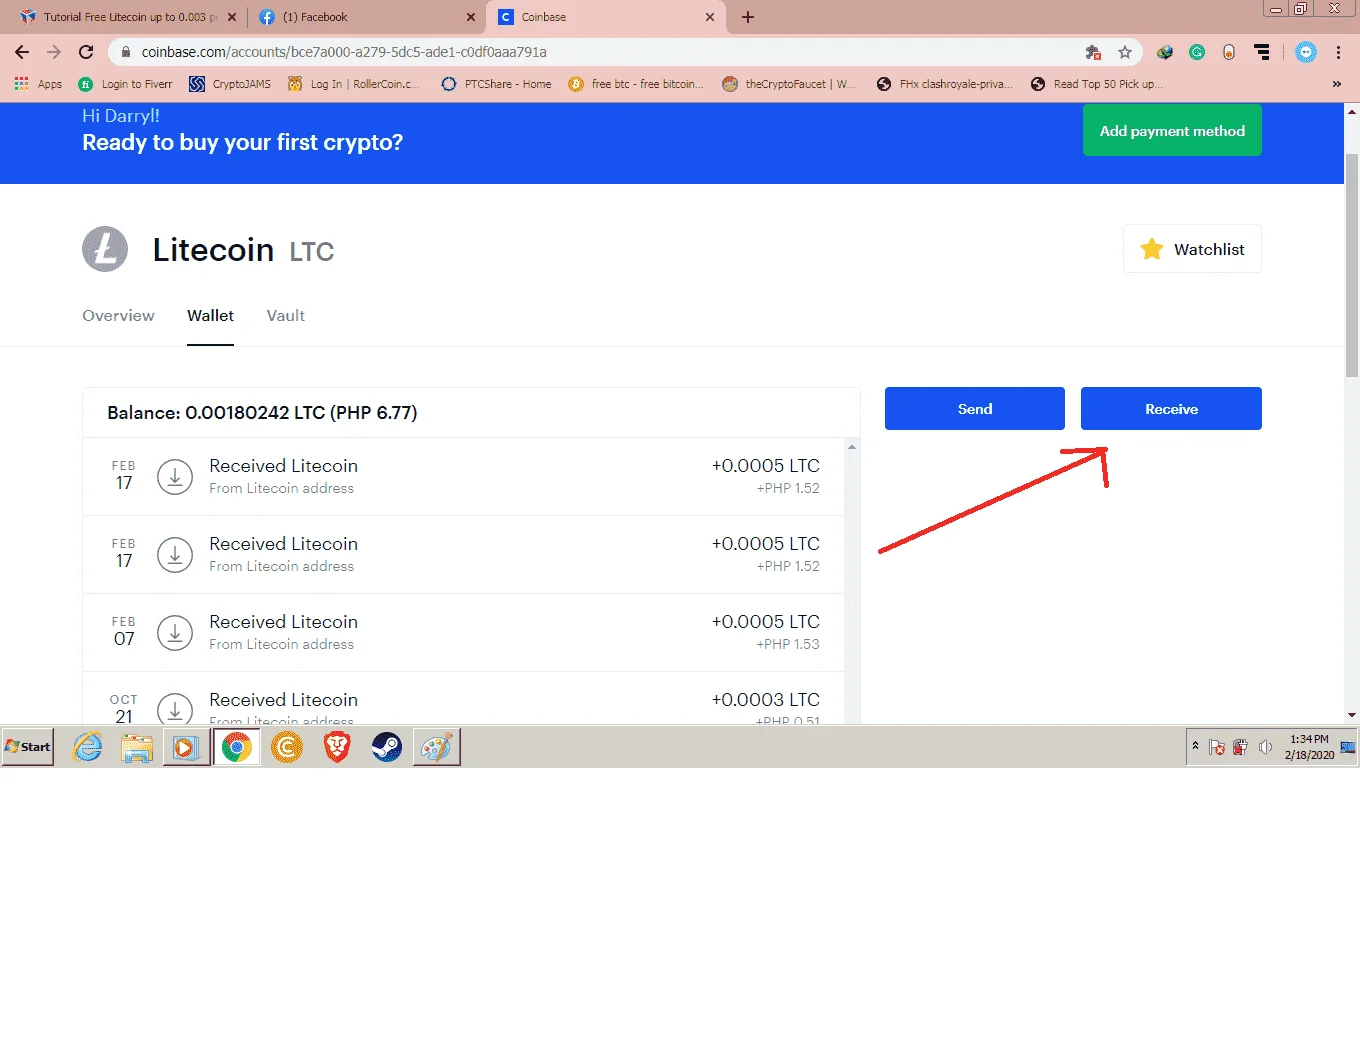The width and height of the screenshot is (1360, 1039).
Task: Open the blocked plugin extension icon
Action: (x=1093, y=52)
